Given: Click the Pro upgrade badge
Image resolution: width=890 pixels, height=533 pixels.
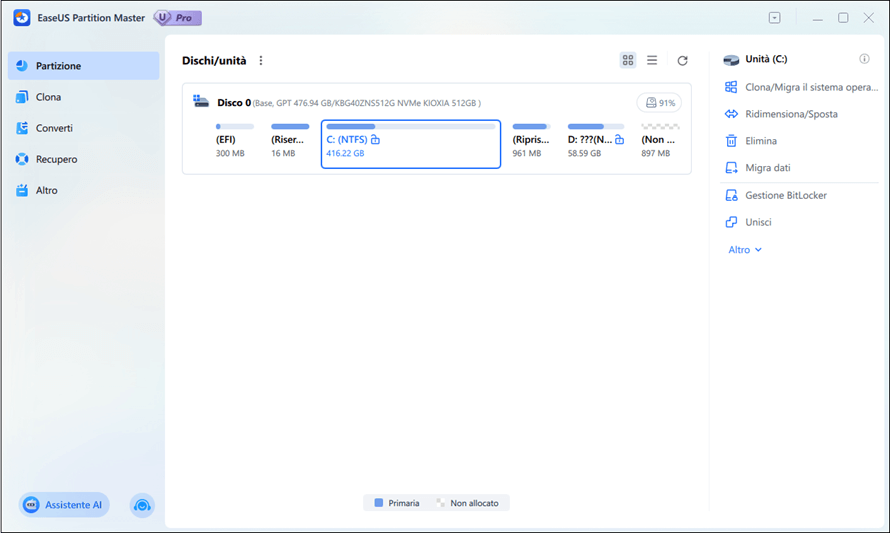Looking at the screenshot, I should pos(178,18).
